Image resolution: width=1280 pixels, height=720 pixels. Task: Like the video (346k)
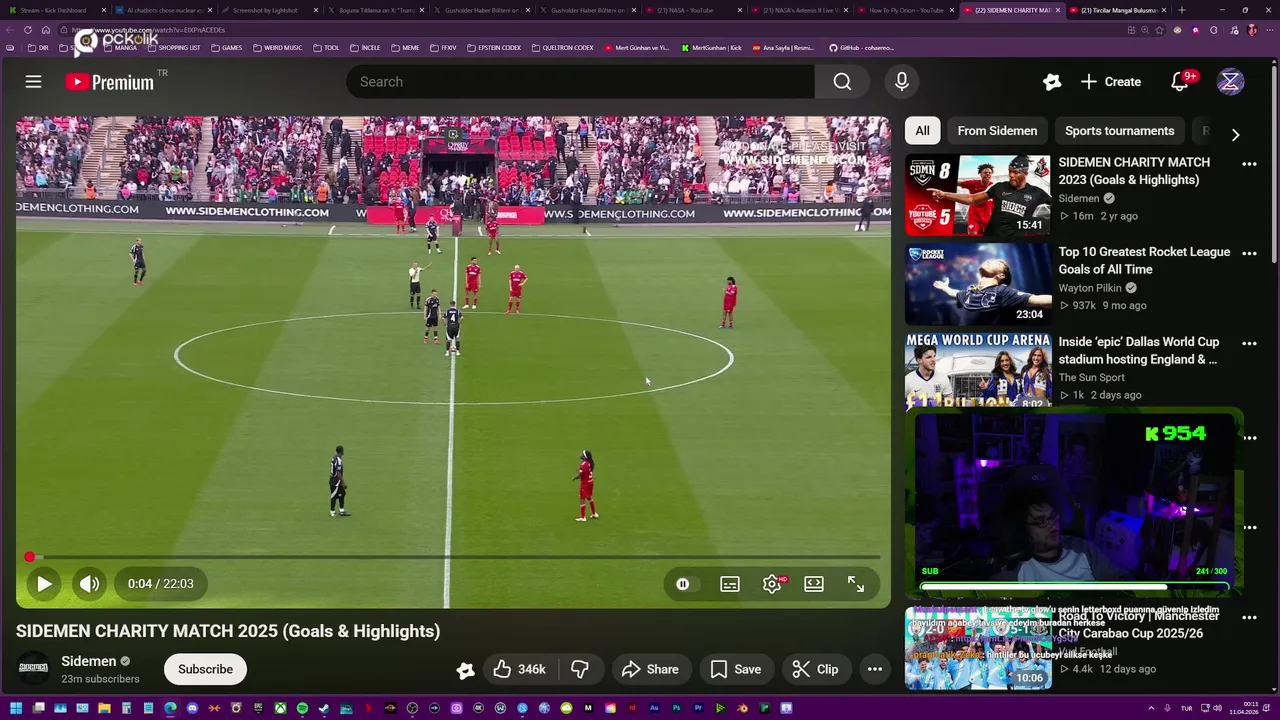pyautogui.click(x=519, y=669)
